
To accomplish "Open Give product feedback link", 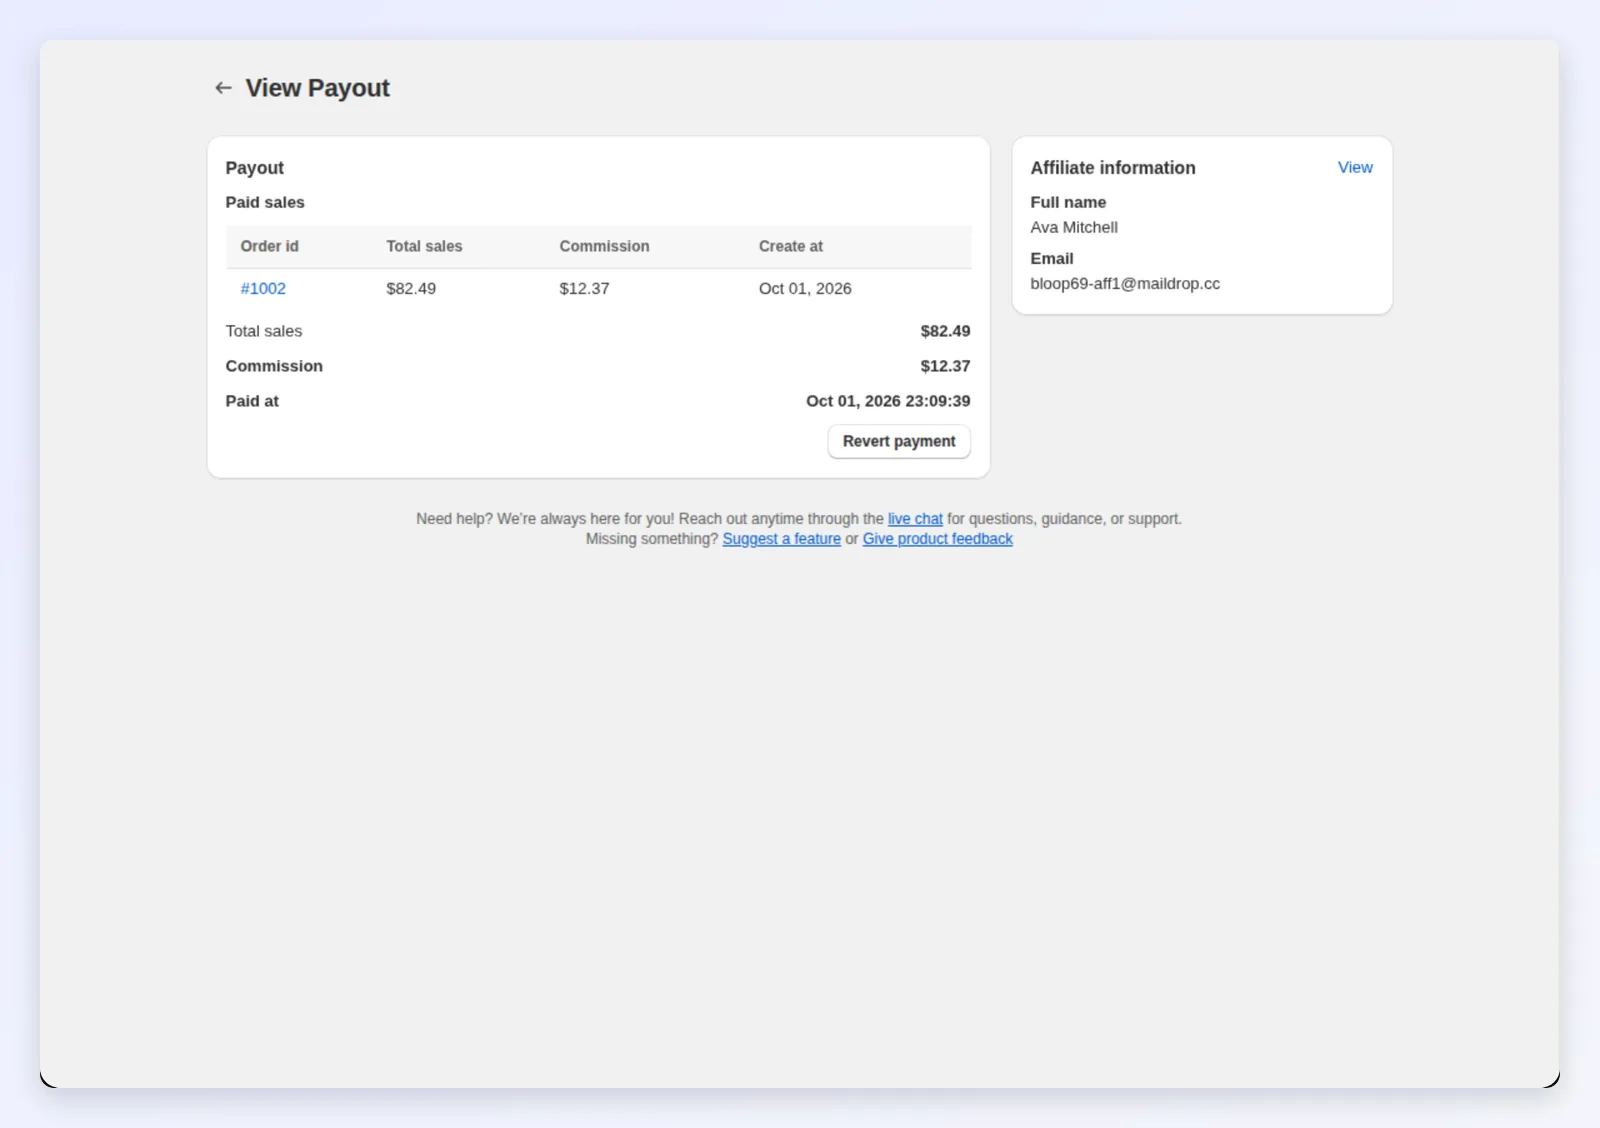I will (938, 539).
